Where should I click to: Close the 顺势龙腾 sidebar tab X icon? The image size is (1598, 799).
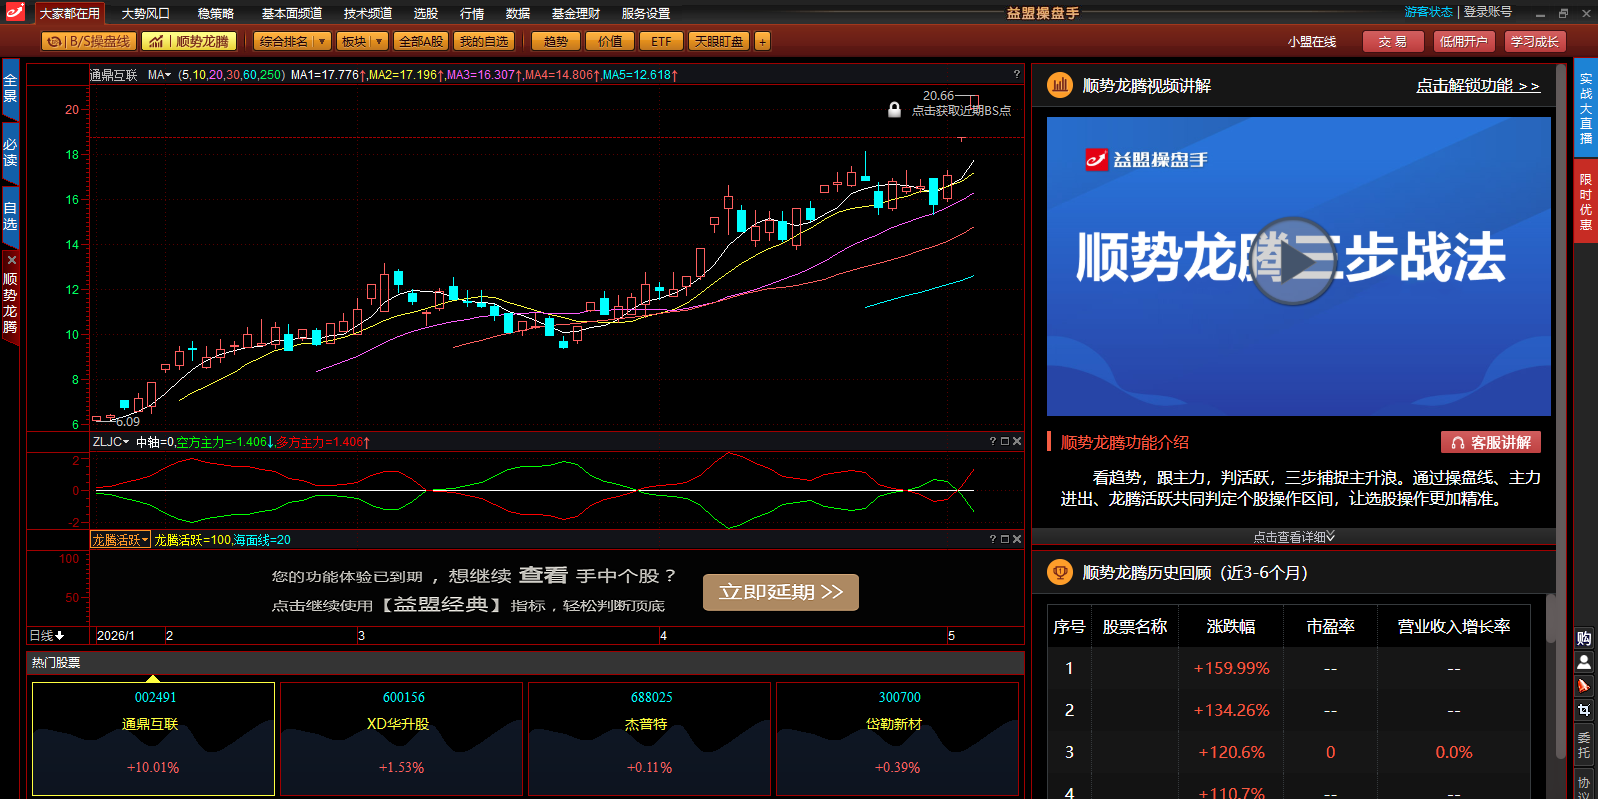coord(11,260)
